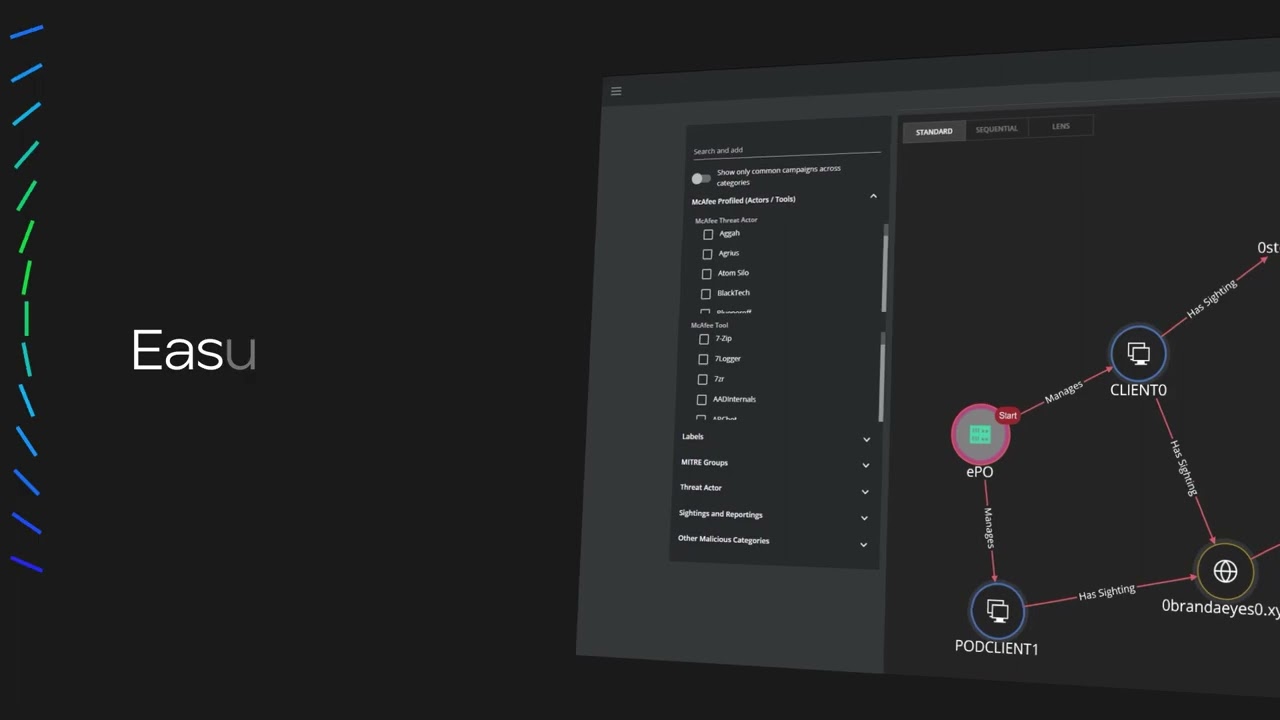The width and height of the screenshot is (1280, 720).
Task: Open the hamburger menu icon
Action: (616, 91)
